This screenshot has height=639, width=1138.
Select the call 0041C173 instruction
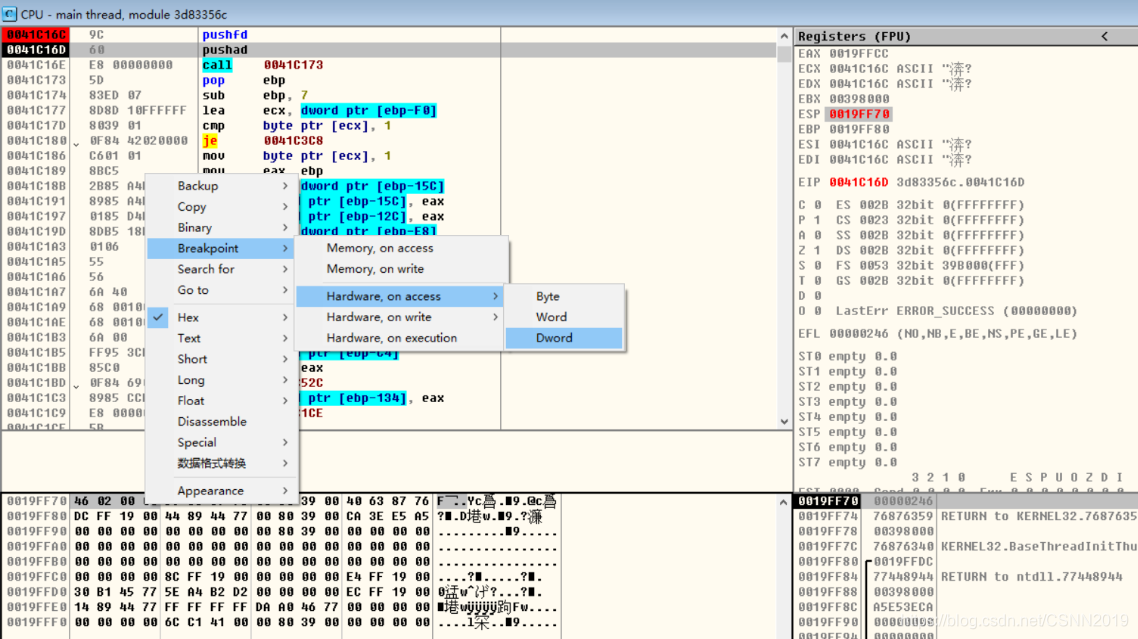(x=263, y=65)
